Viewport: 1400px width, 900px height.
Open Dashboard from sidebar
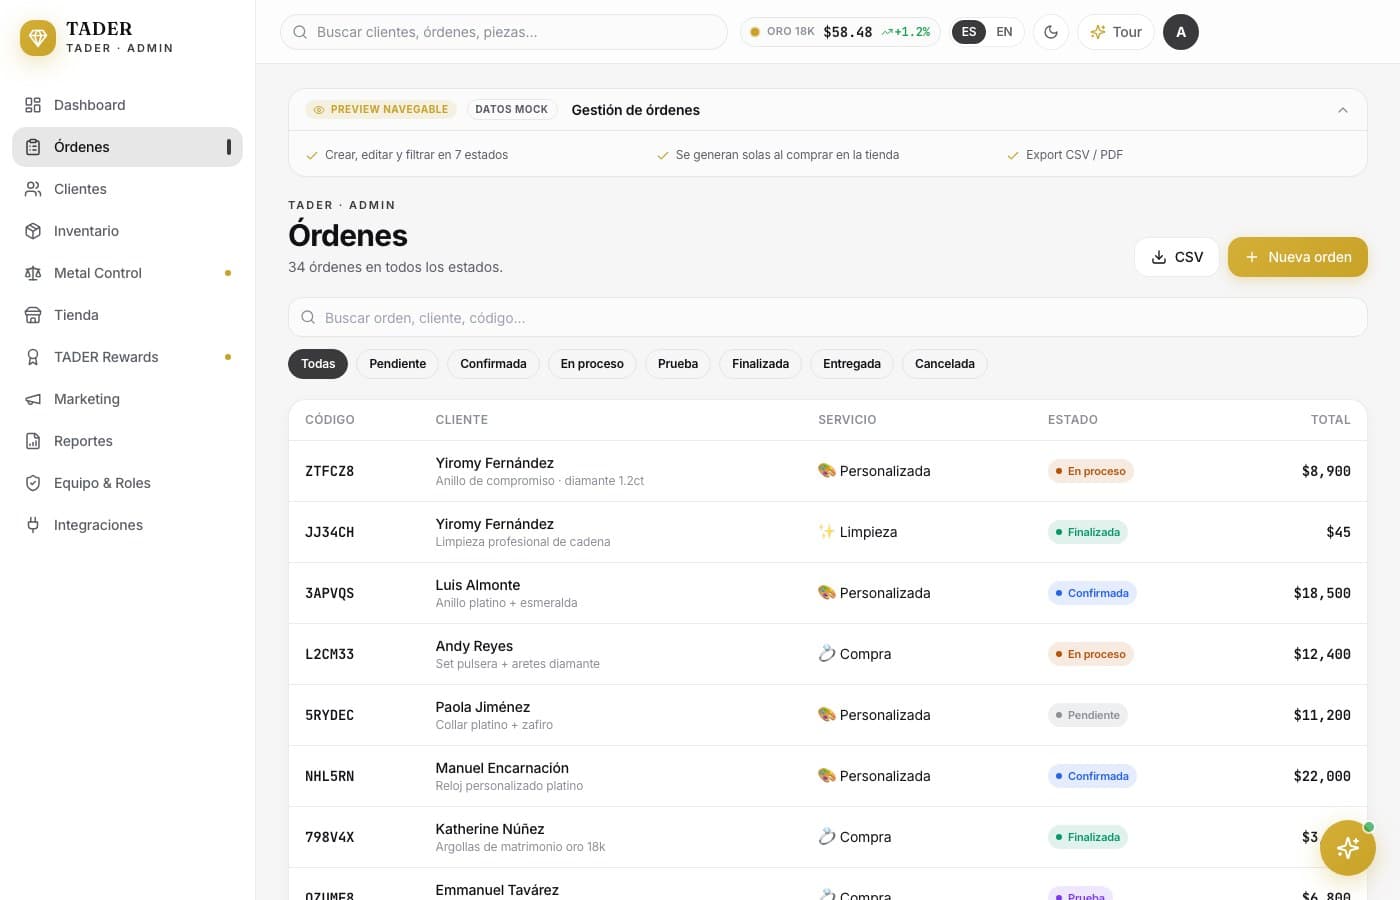[x=127, y=105]
